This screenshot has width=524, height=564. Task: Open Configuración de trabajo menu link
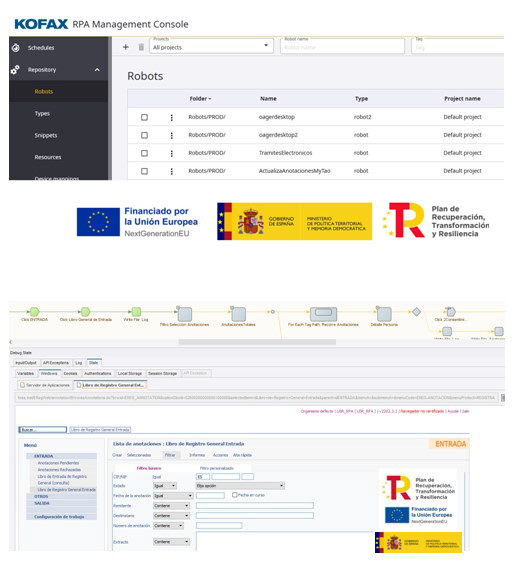coord(59,517)
